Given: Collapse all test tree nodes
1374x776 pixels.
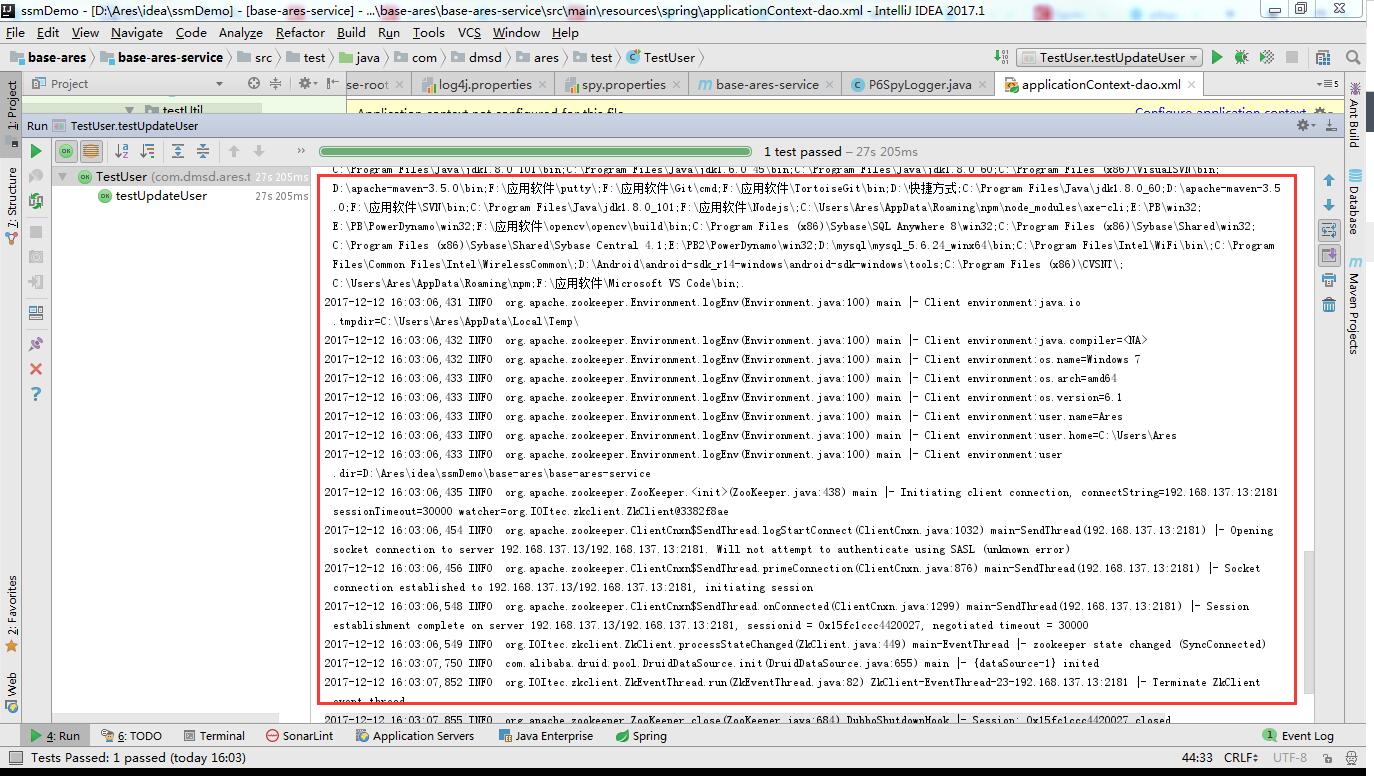Looking at the screenshot, I should point(203,151).
